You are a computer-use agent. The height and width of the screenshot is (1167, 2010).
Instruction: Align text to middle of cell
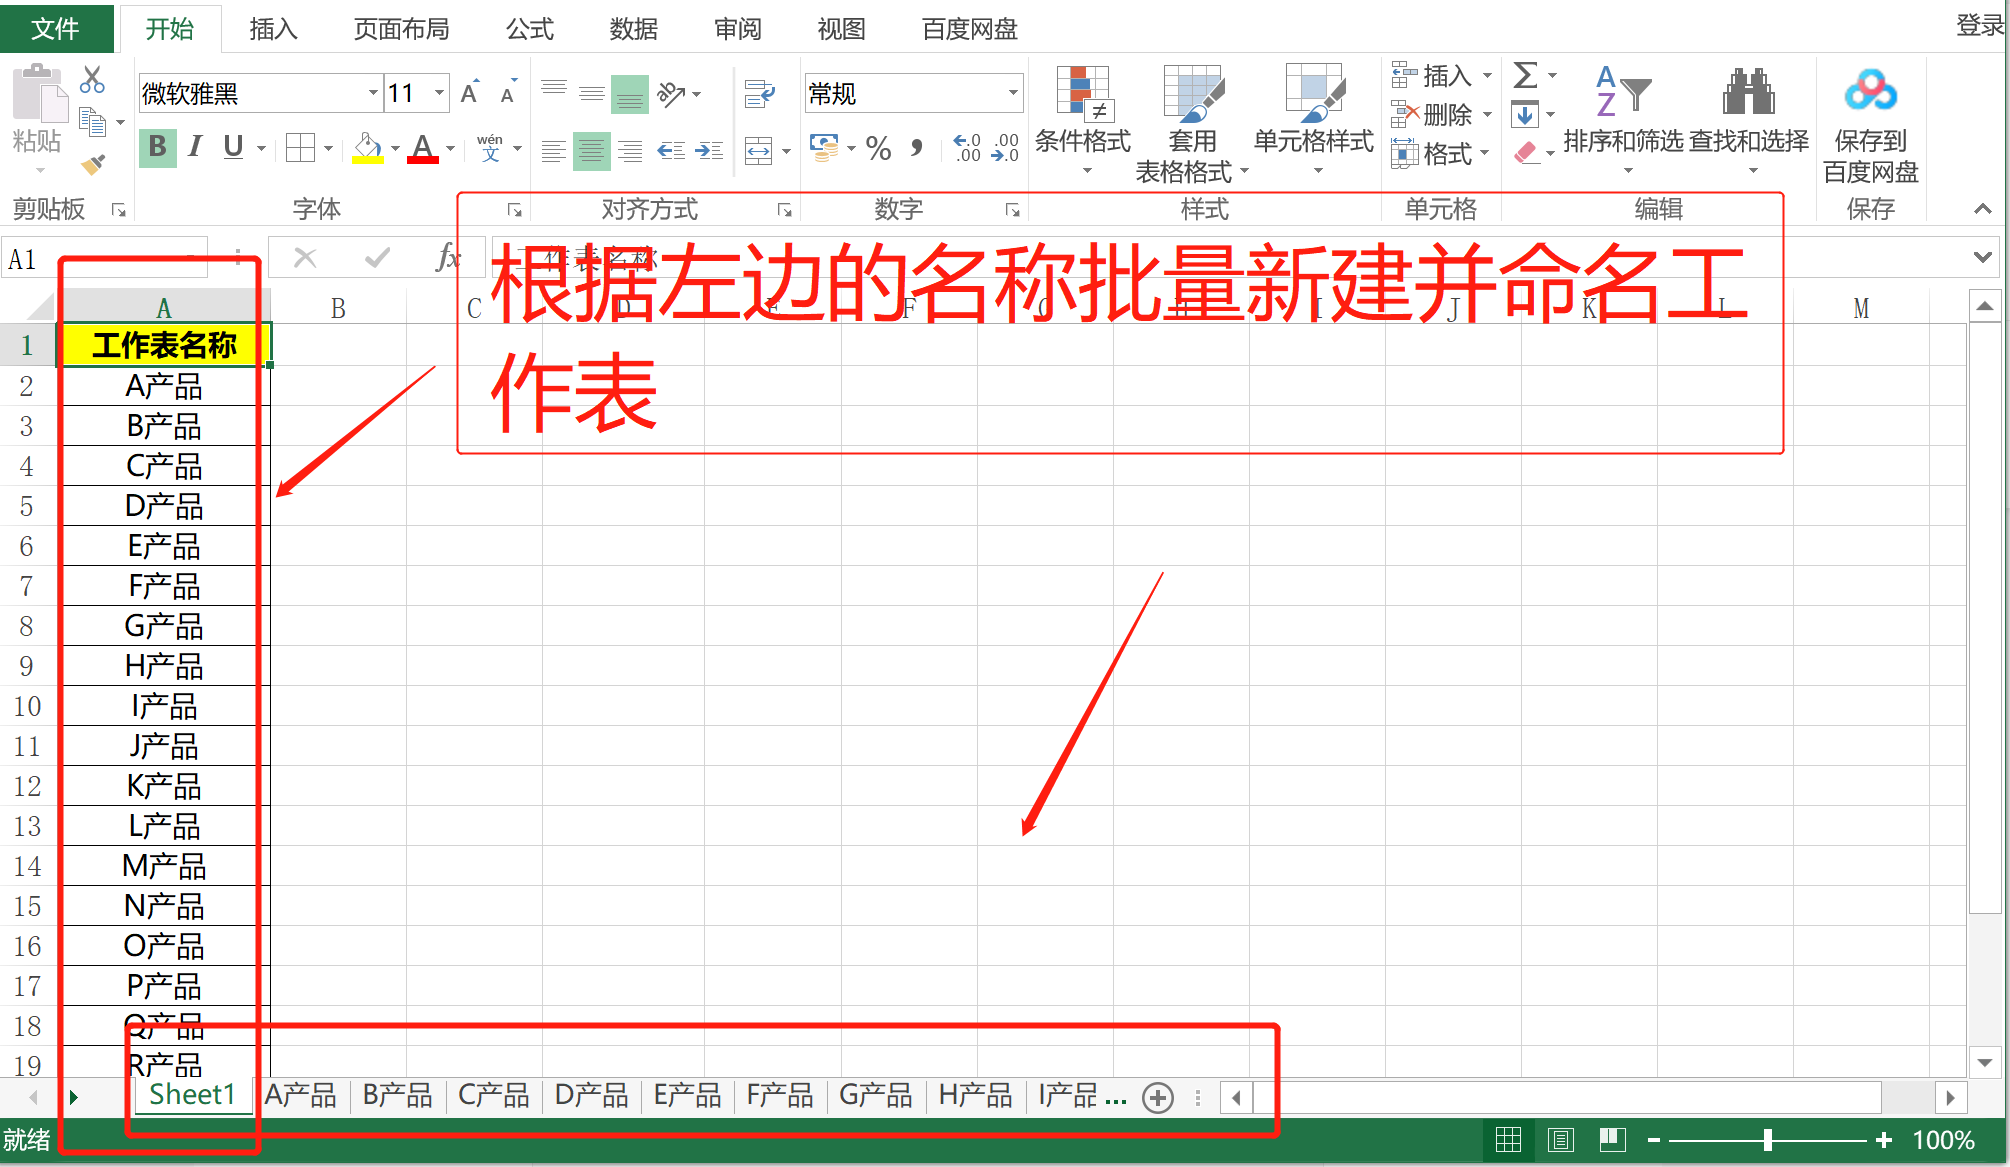[x=591, y=94]
